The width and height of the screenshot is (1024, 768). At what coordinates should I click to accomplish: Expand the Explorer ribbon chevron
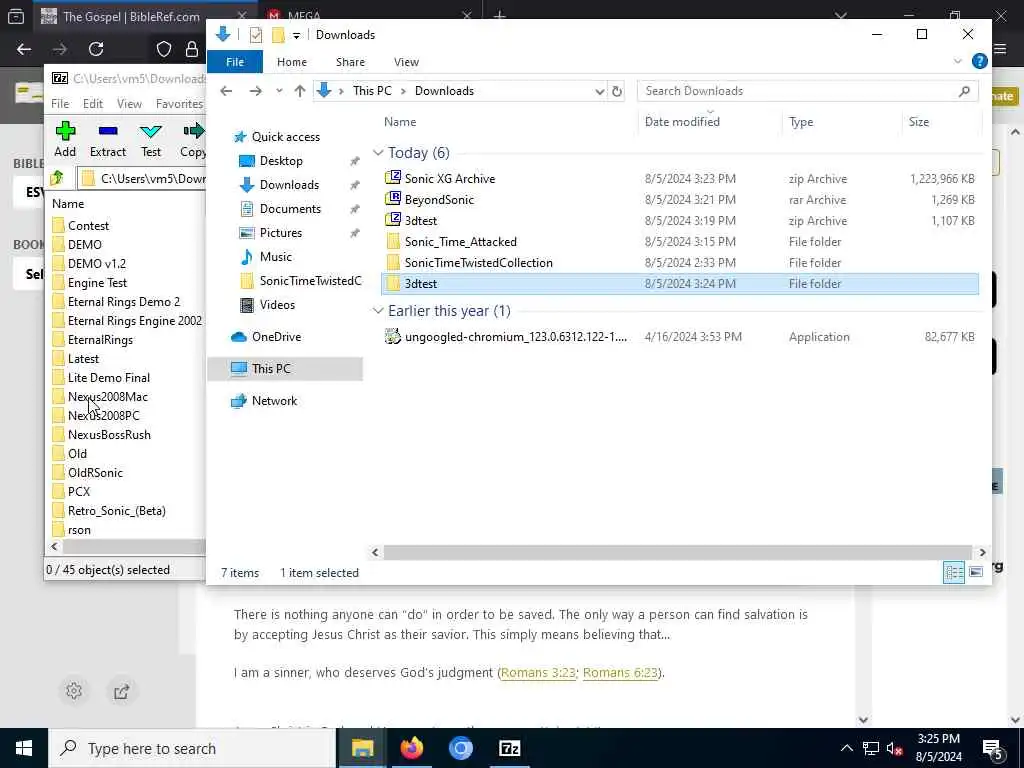click(x=957, y=61)
